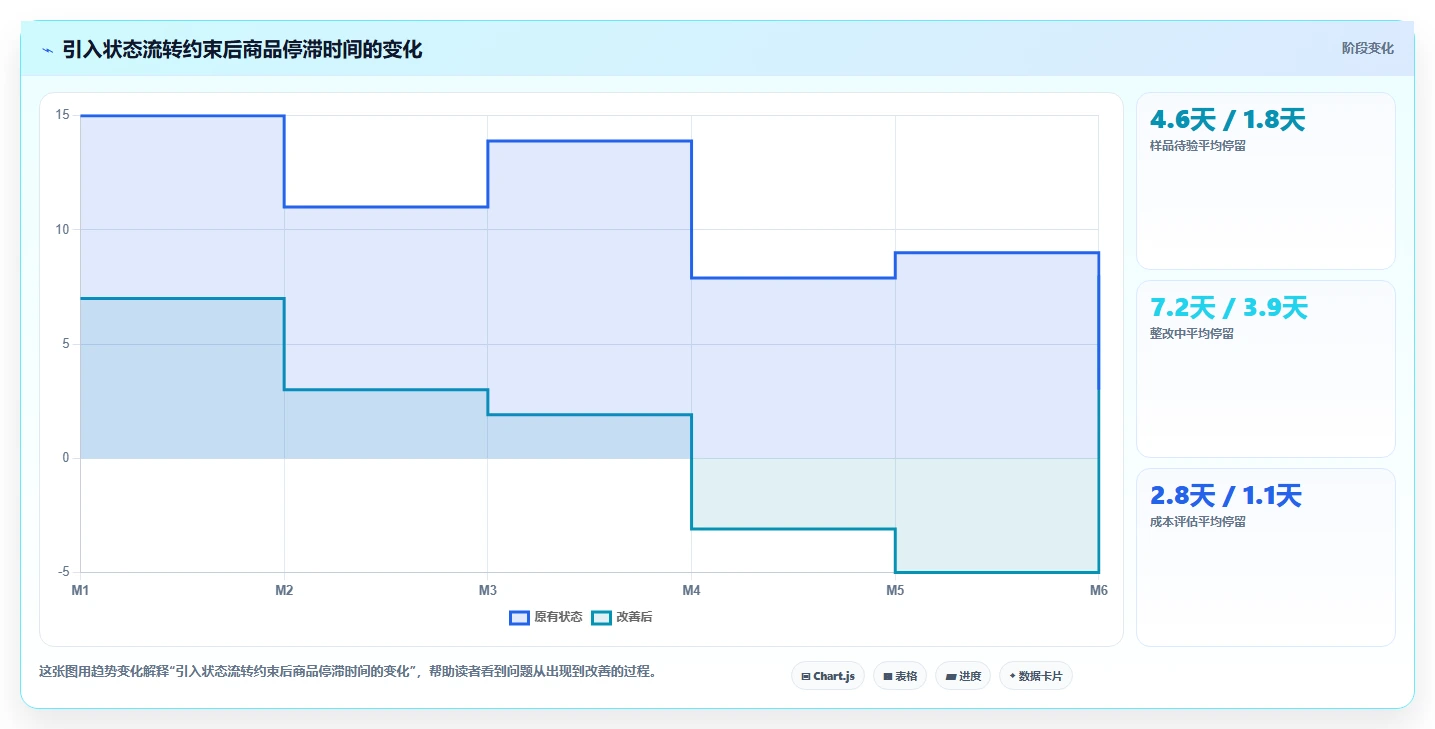Click the 7.2天 / 3.9天 stat value

tap(1229, 308)
